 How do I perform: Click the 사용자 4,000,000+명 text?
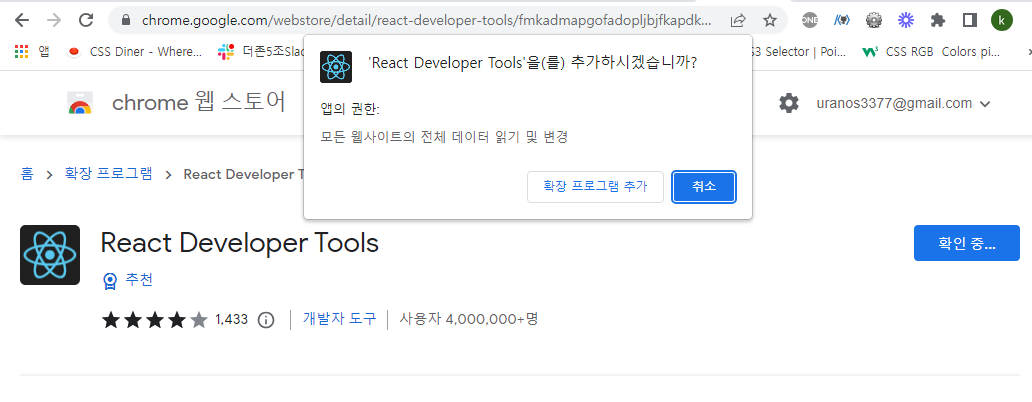tap(469, 319)
